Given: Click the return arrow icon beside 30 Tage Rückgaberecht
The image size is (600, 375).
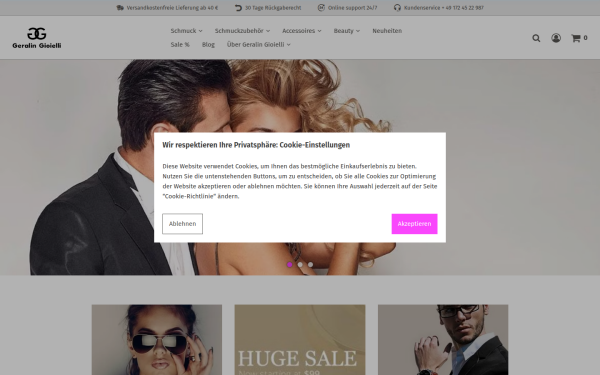Looking at the screenshot, I should (x=238, y=8).
